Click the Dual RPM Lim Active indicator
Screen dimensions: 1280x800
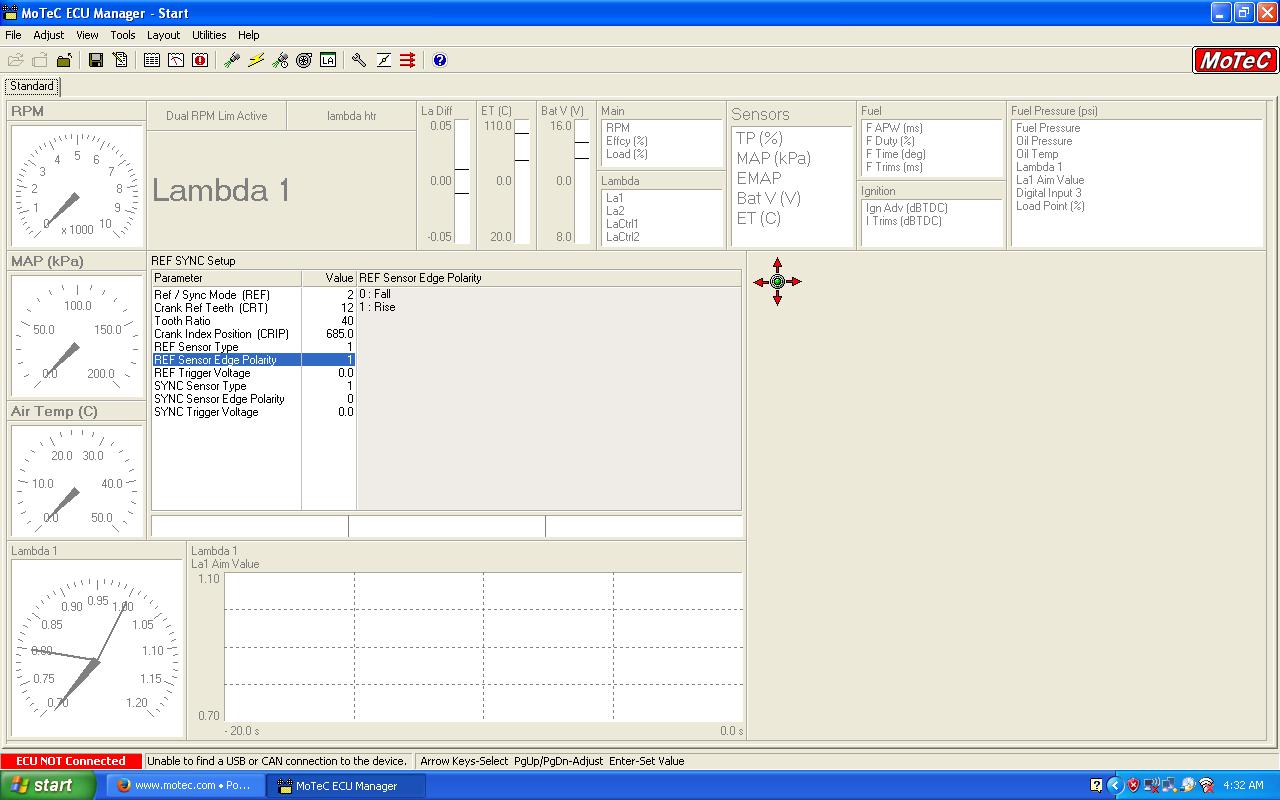pos(217,116)
